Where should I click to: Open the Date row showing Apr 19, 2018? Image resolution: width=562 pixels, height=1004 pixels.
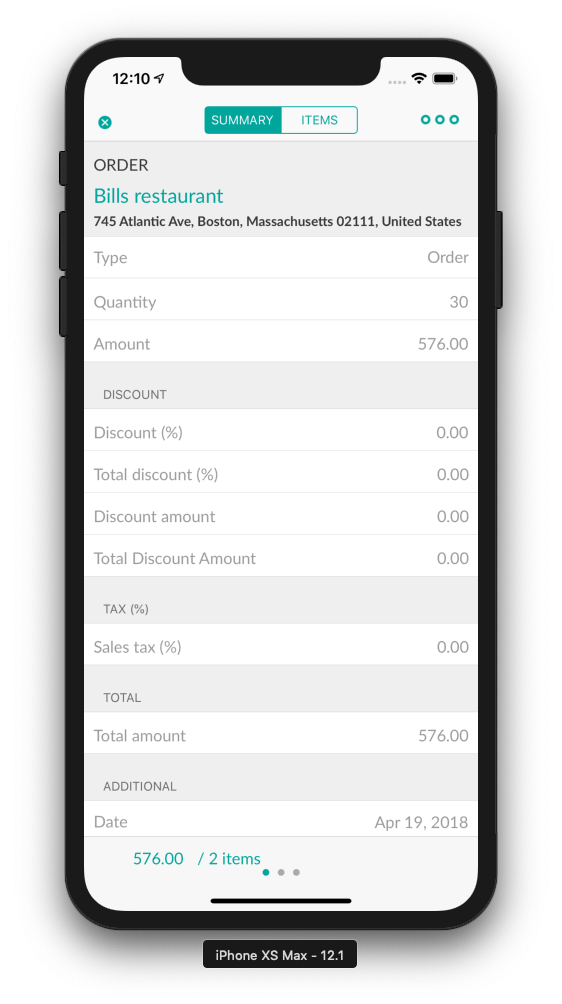tap(281, 821)
